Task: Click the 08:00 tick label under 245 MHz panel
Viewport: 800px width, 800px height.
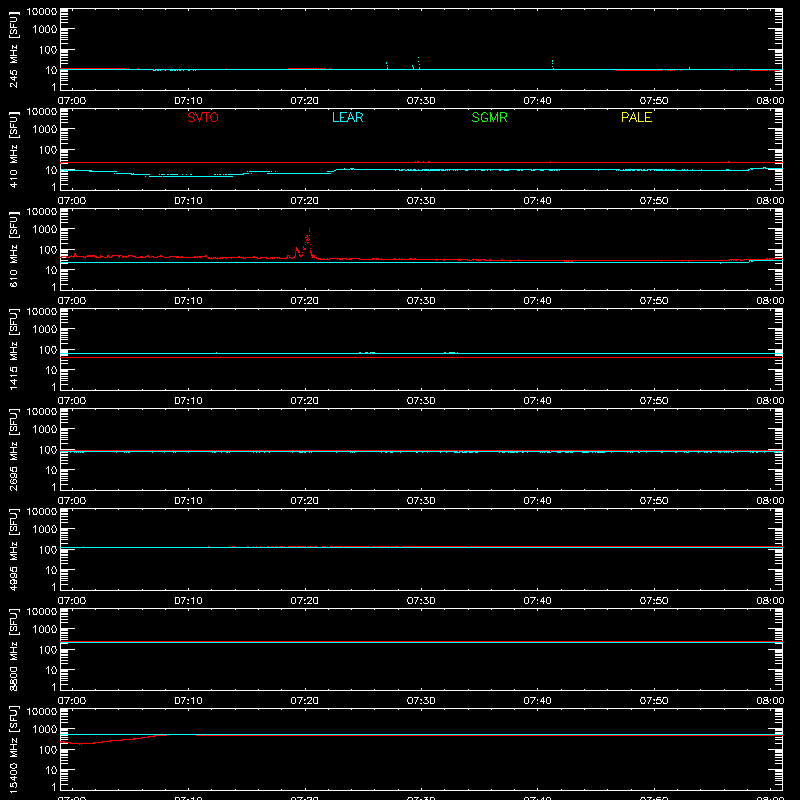Action: [x=770, y=101]
